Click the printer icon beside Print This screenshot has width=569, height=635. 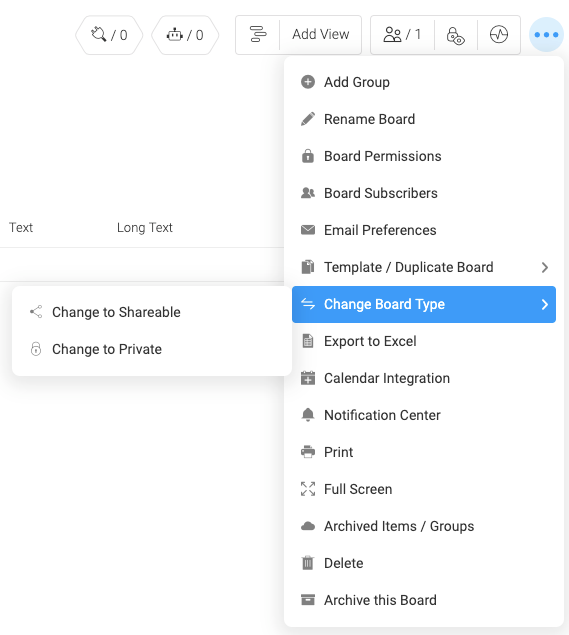pos(308,452)
